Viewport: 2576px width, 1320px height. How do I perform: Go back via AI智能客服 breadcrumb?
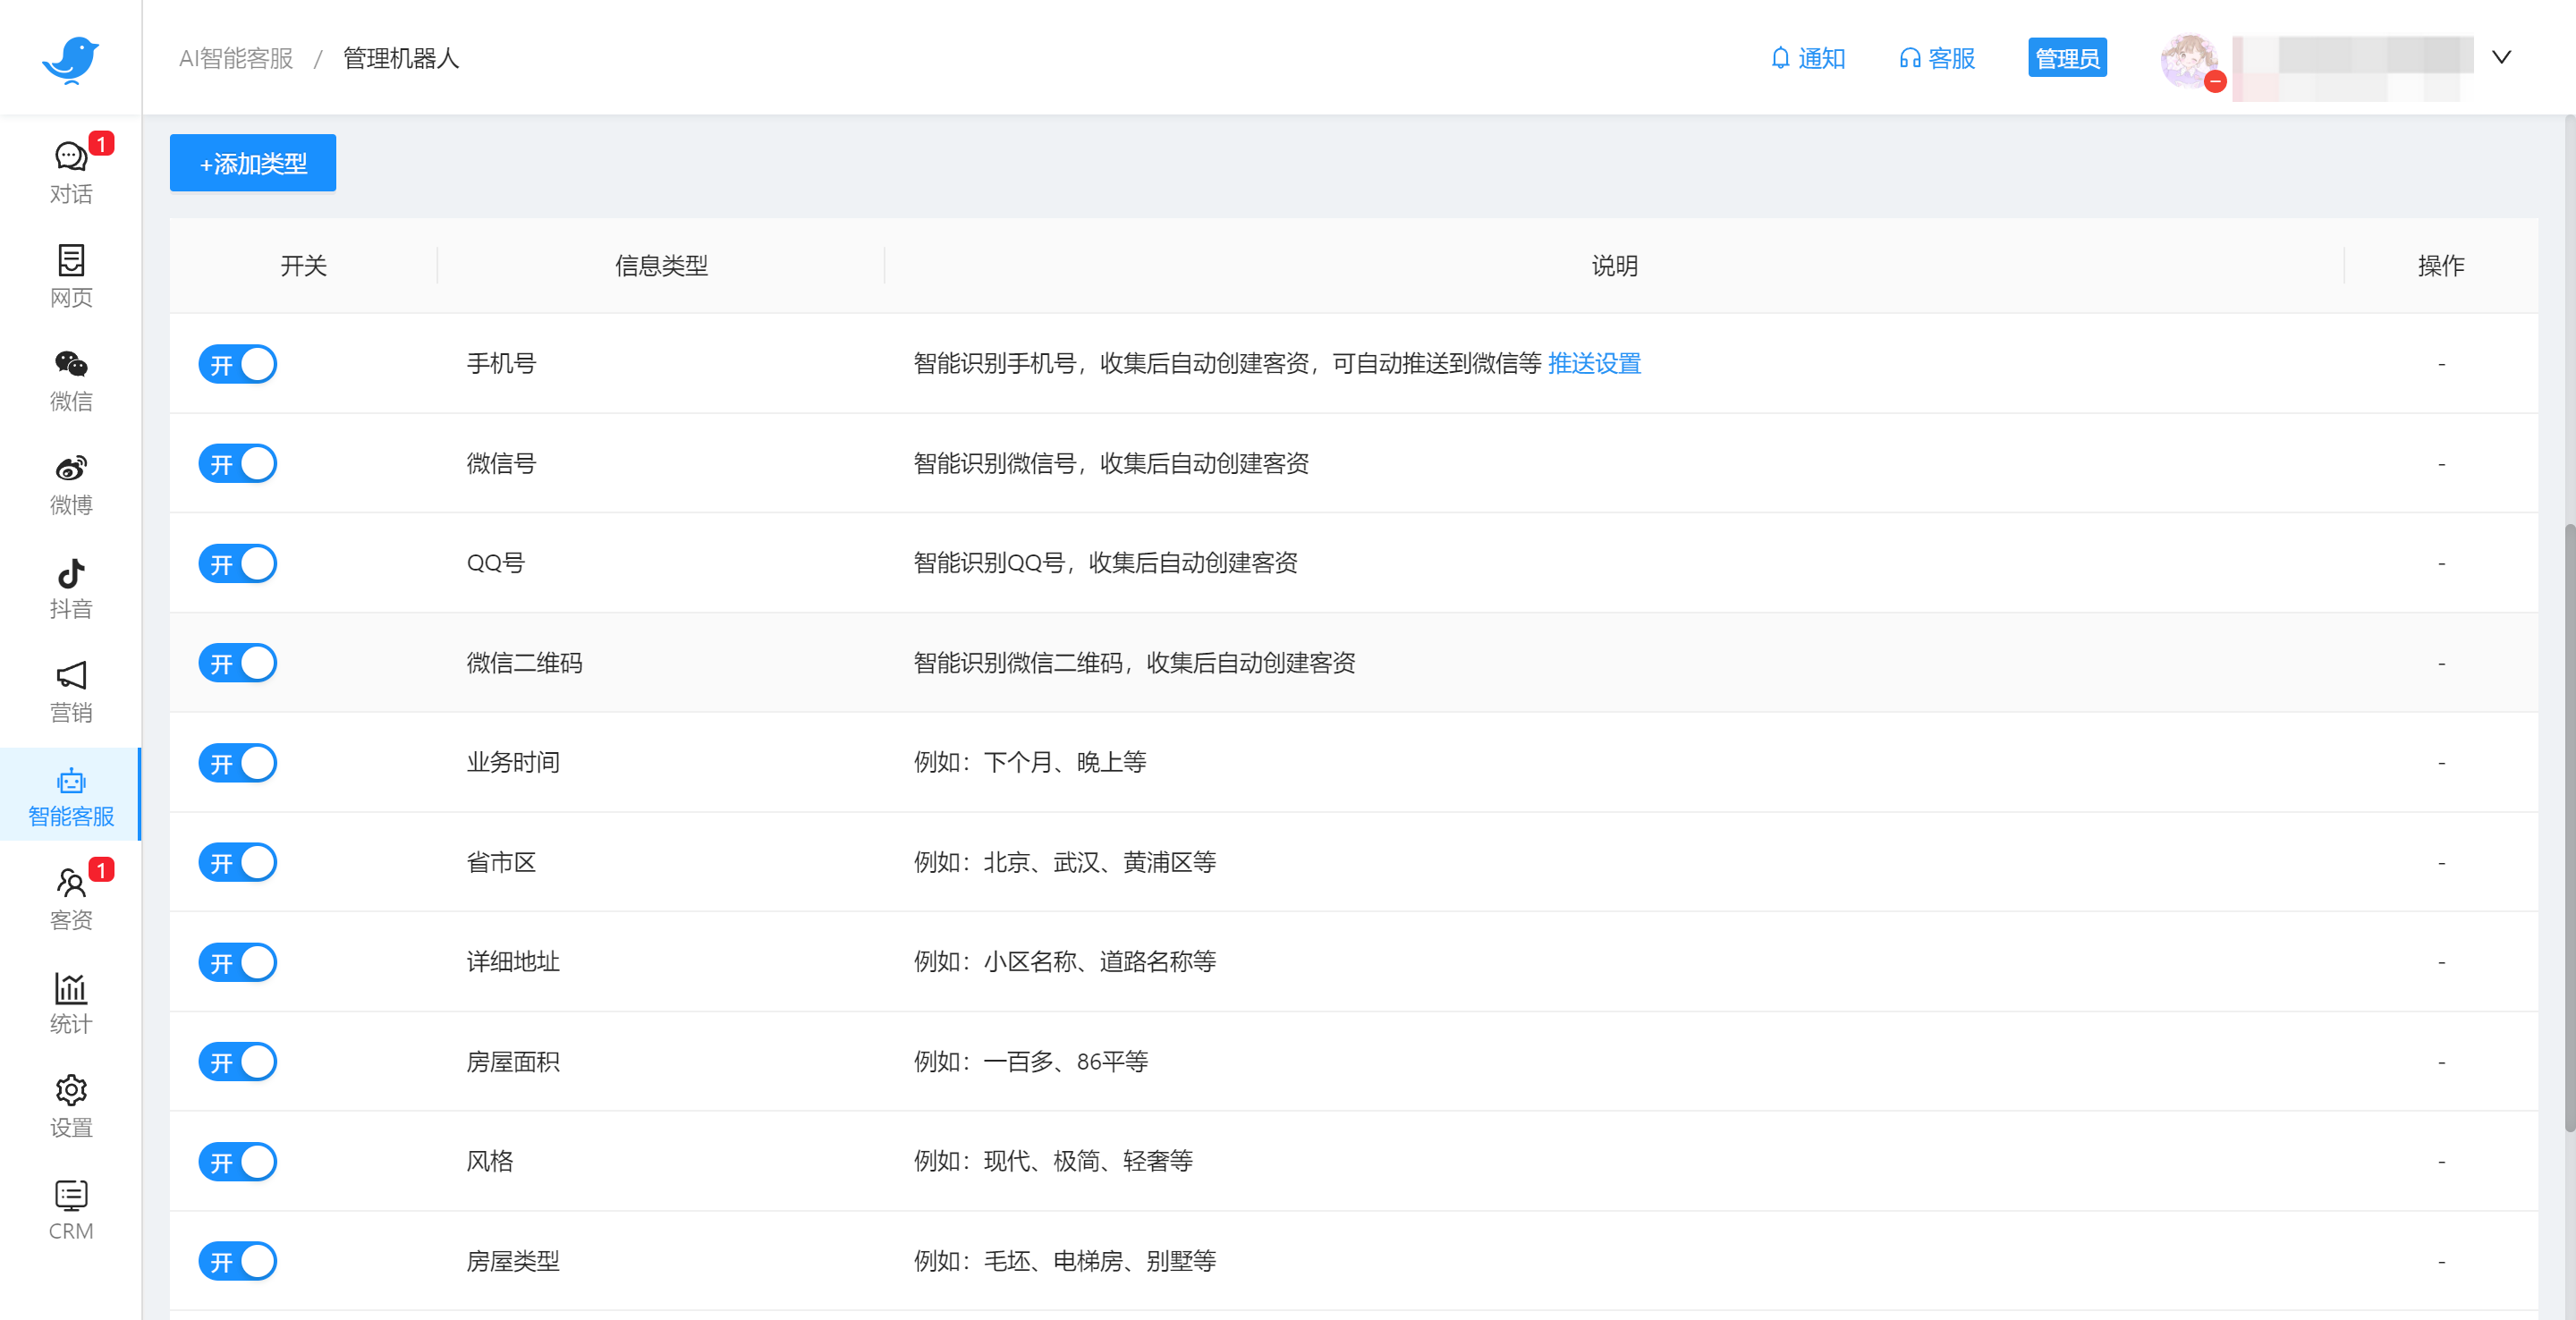[x=235, y=58]
